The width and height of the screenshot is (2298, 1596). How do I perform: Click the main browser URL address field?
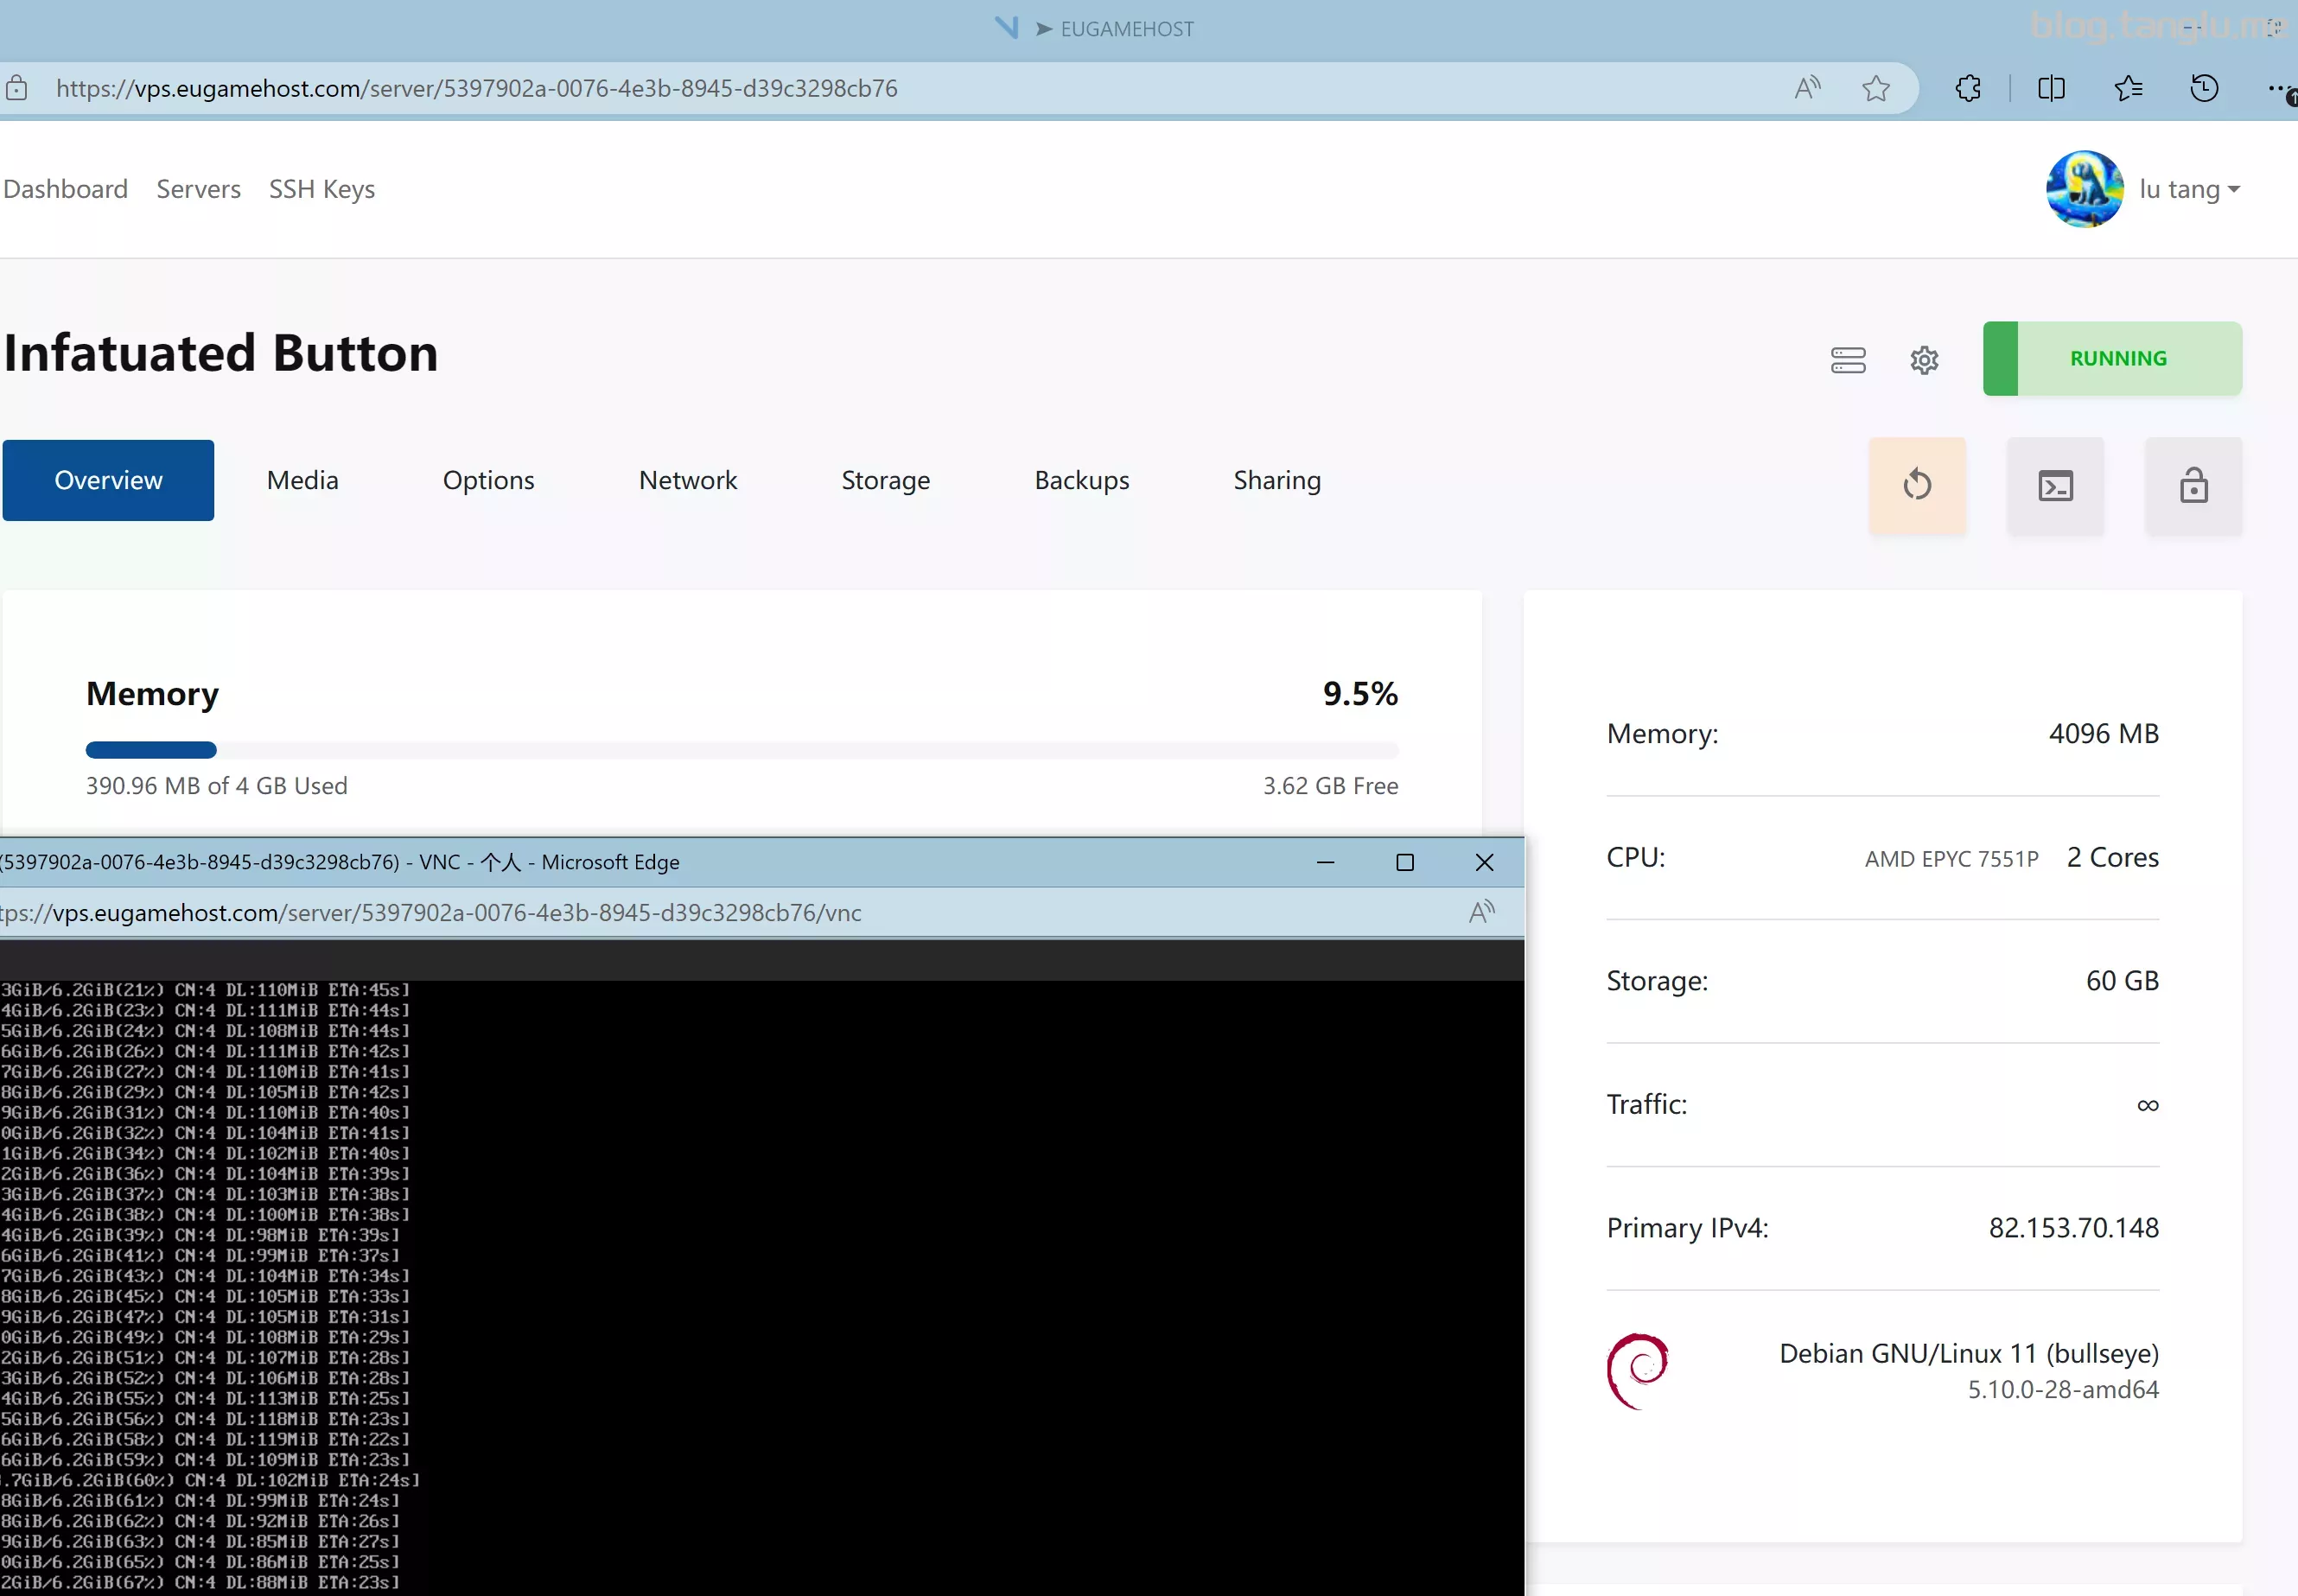[x=900, y=89]
